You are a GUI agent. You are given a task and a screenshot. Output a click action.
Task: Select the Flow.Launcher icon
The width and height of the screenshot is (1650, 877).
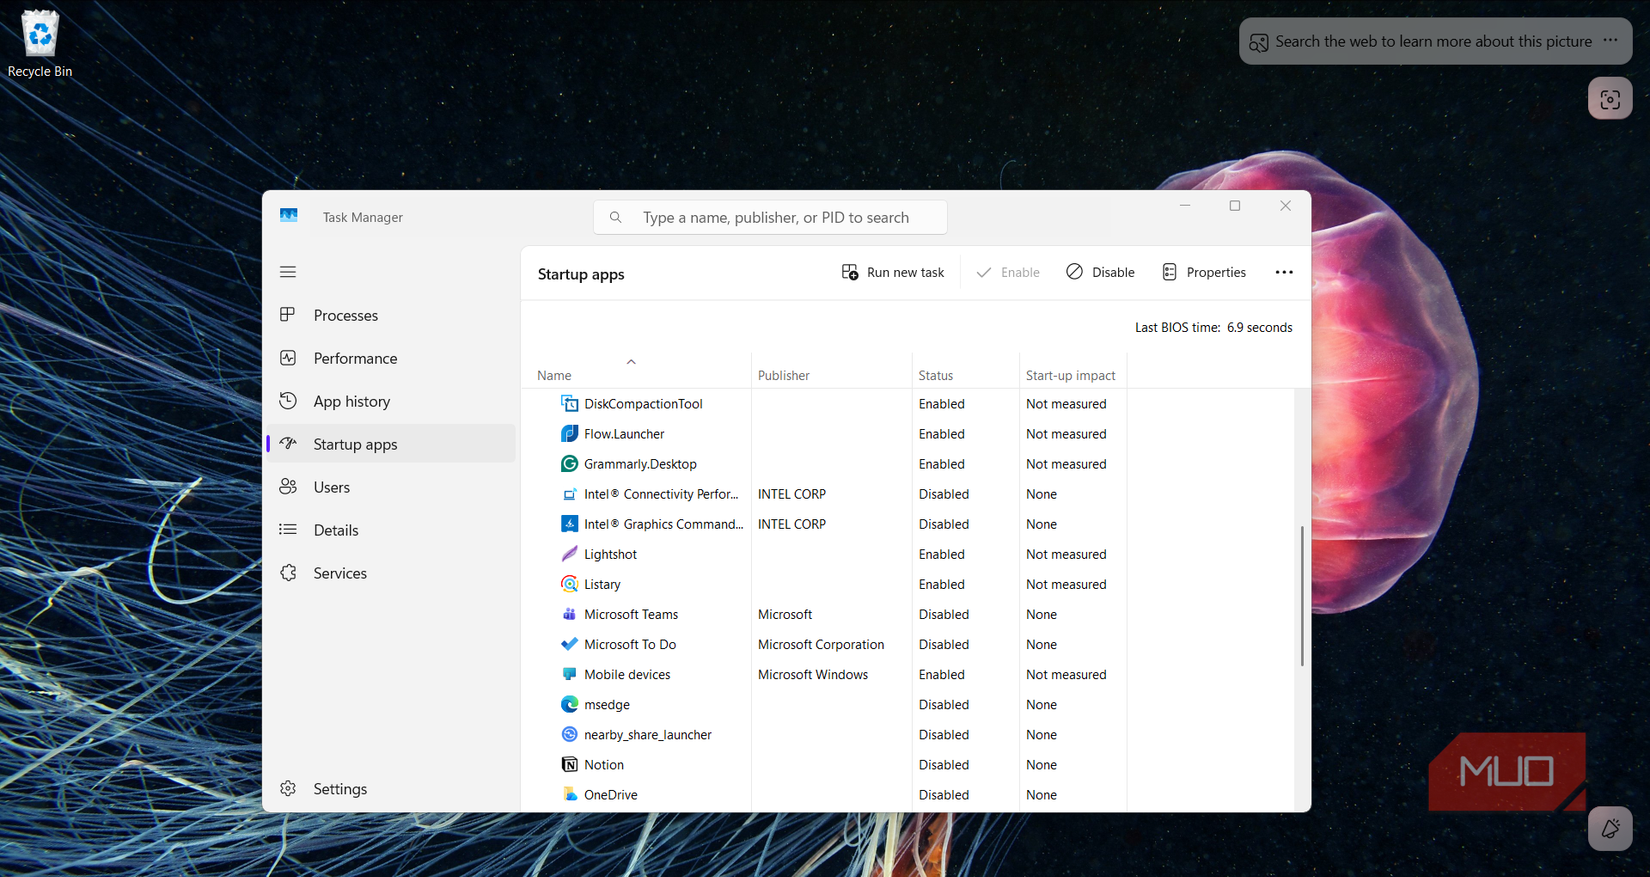click(569, 434)
